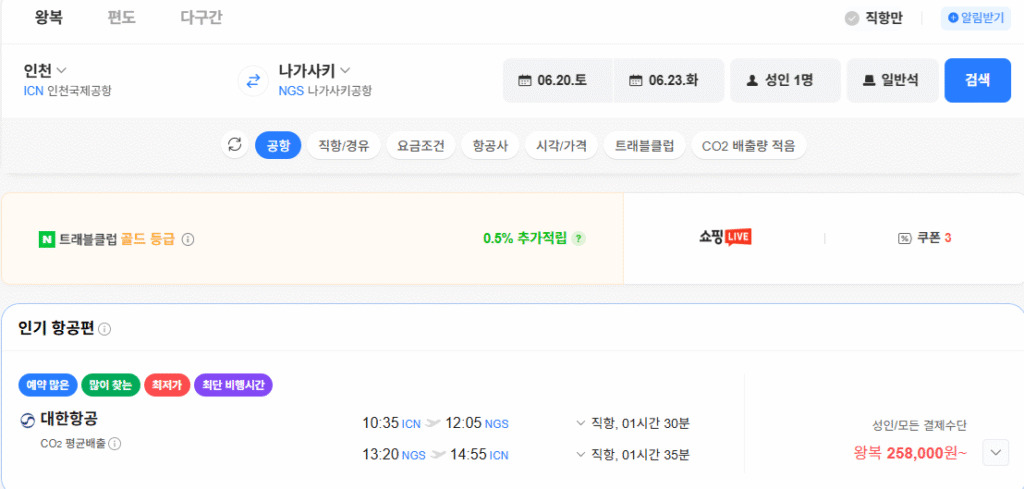Click the 대한항공 airline name
Viewport: 1024px width, 489px height.
69,418
